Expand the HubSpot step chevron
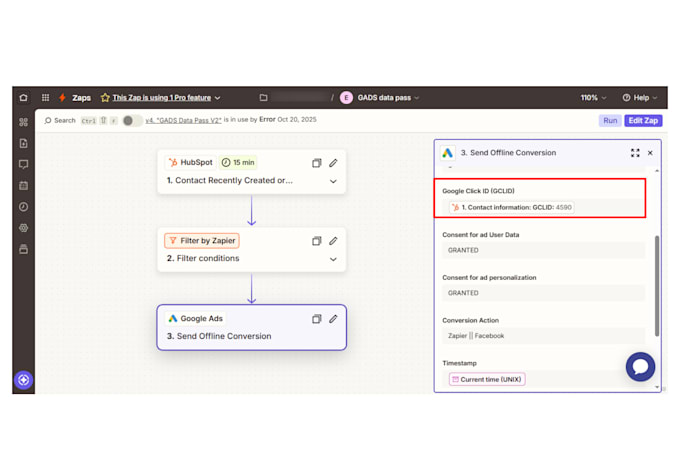Viewport: 680px width, 459px height. 333,181
